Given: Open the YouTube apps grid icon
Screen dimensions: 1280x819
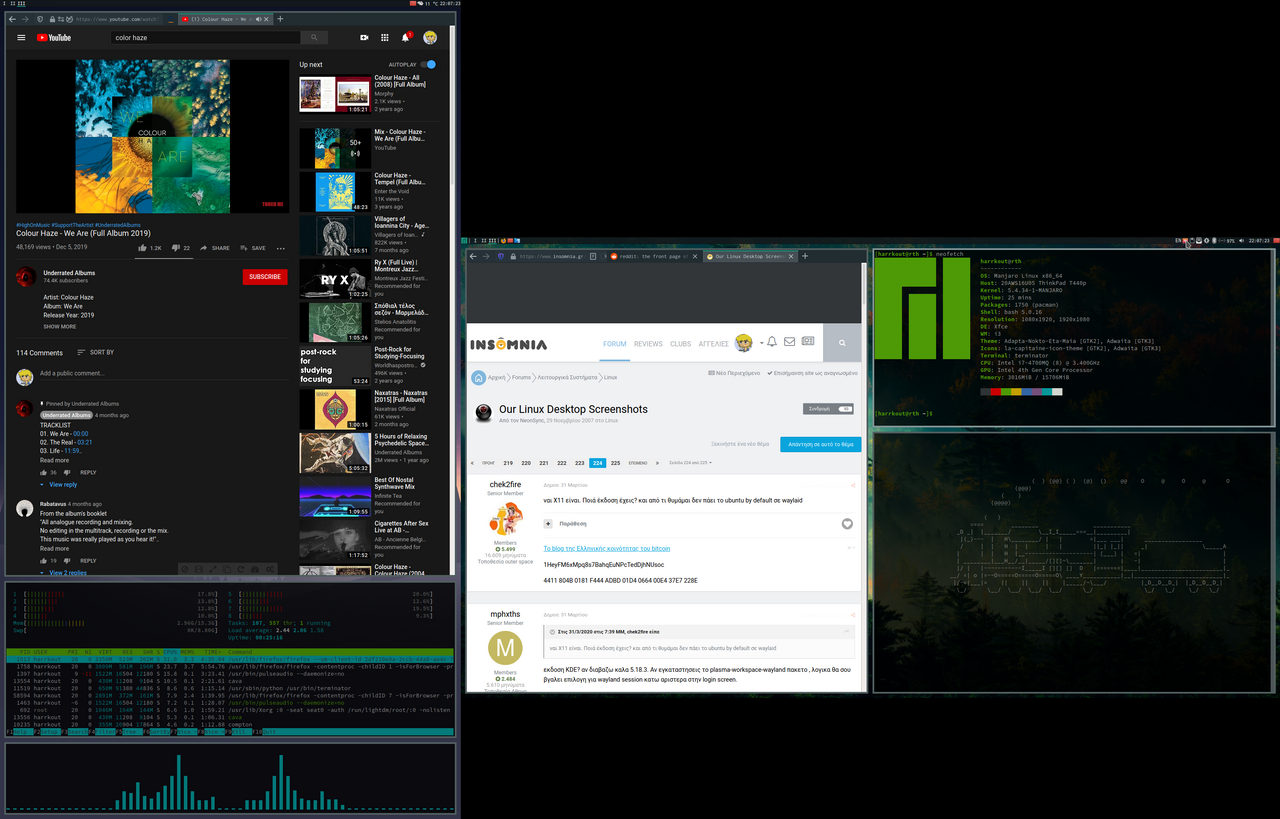Looking at the screenshot, I should [x=385, y=38].
